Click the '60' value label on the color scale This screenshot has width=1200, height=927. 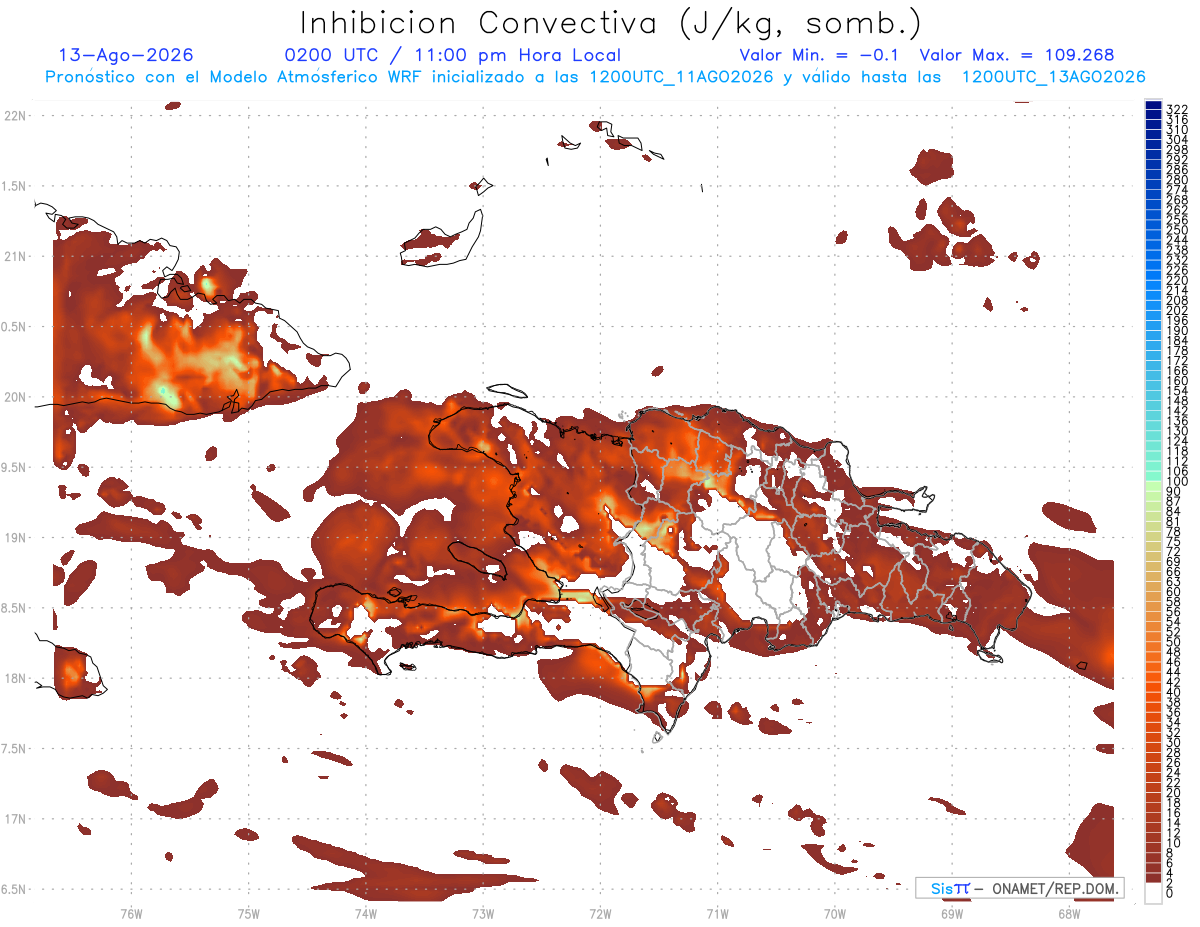[x=1173, y=591]
